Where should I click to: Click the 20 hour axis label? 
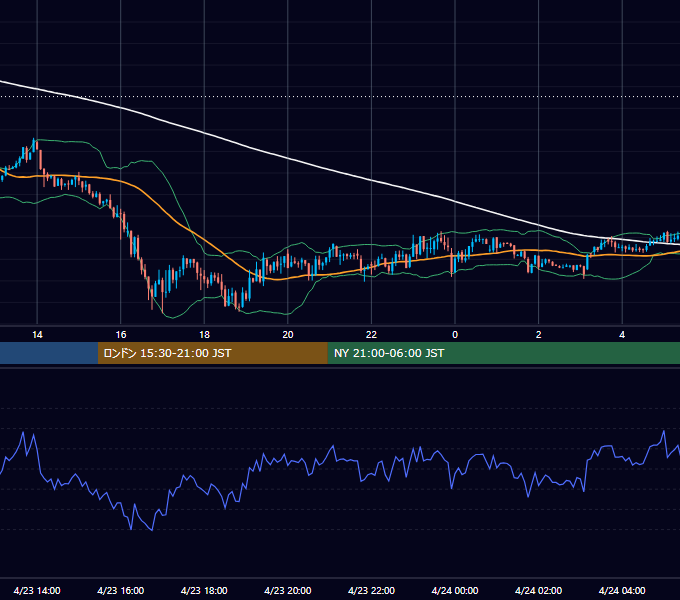[288, 335]
